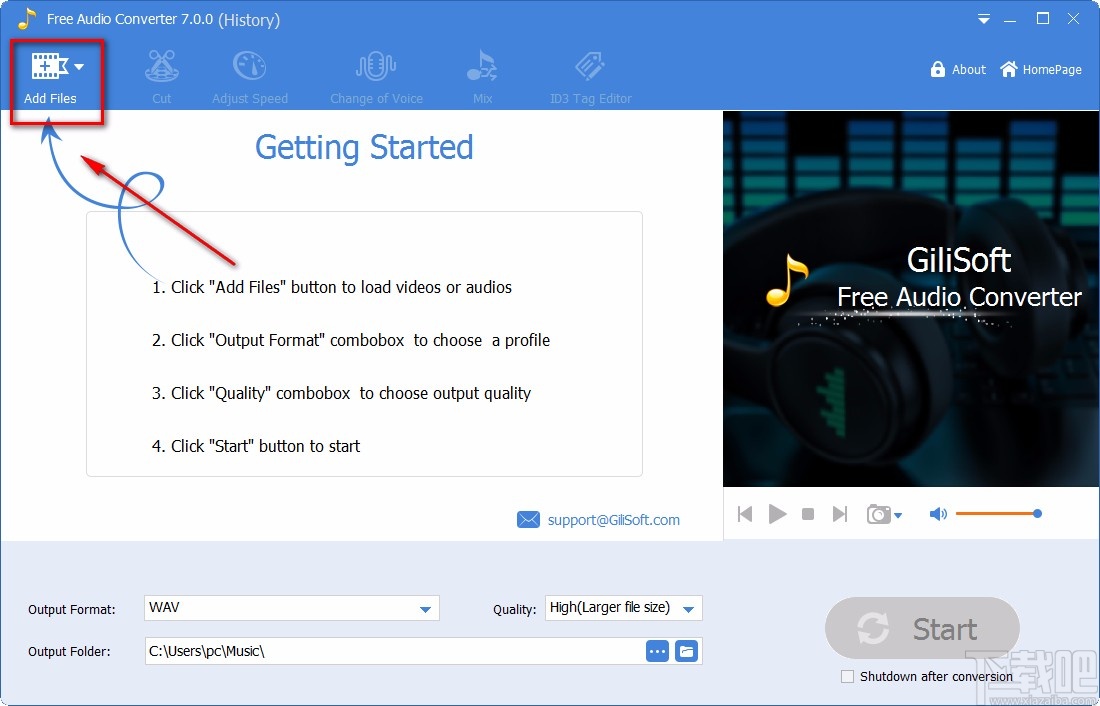Open the Cut tool
The width and height of the screenshot is (1100, 706).
[161, 79]
